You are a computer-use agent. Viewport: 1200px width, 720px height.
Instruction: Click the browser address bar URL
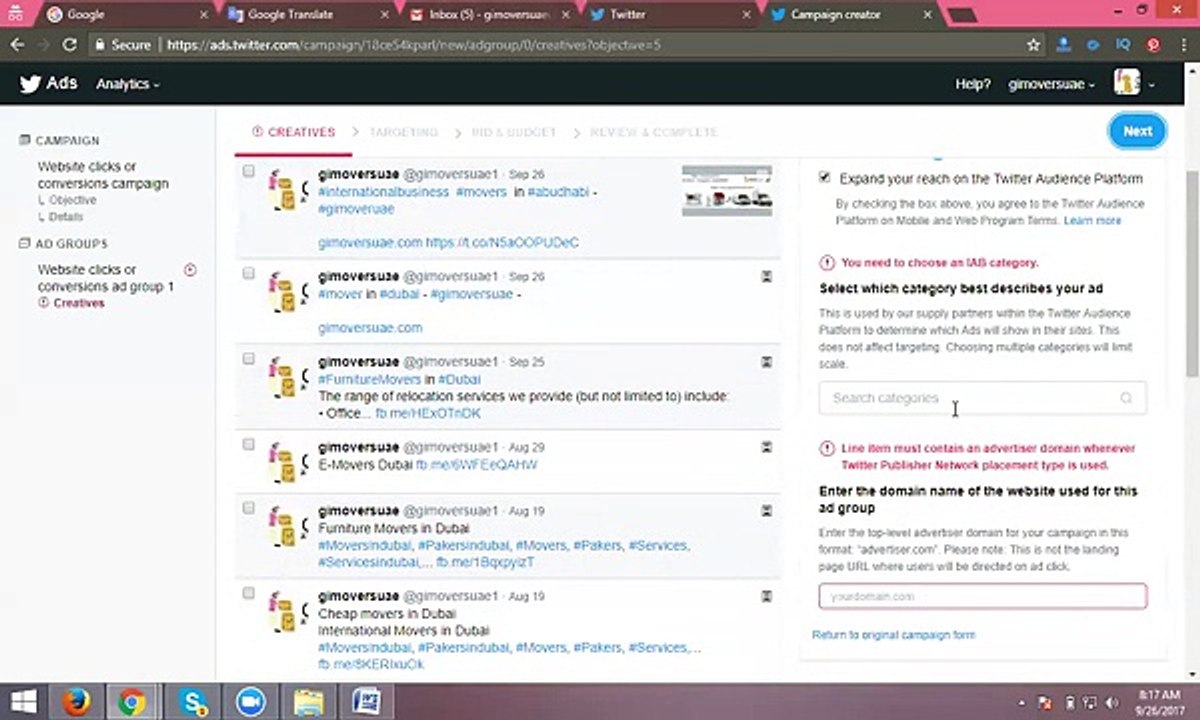coord(413,45)
